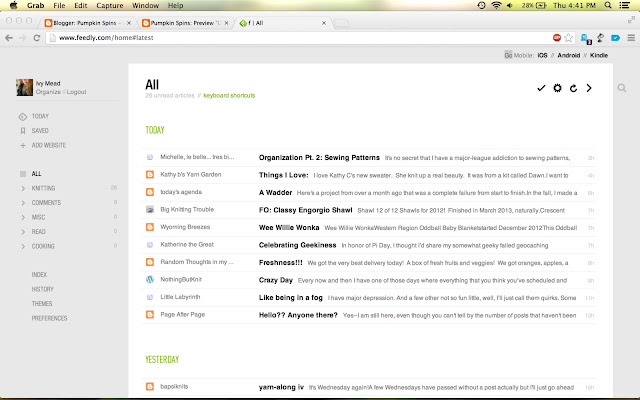The image size is (640, 400).
Task: Open the feed settings gear icon
Action: tap(557, 88)
